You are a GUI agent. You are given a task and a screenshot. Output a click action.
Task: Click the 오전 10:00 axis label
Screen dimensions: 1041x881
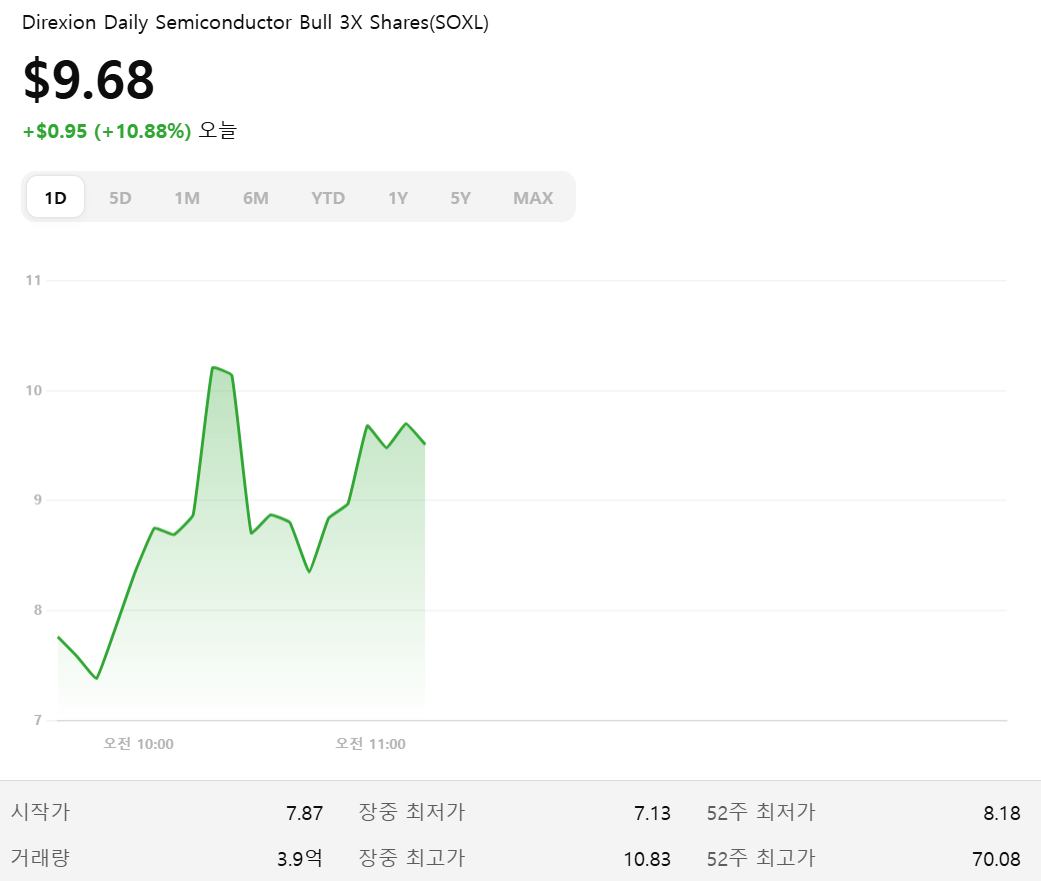coord(138,744)
